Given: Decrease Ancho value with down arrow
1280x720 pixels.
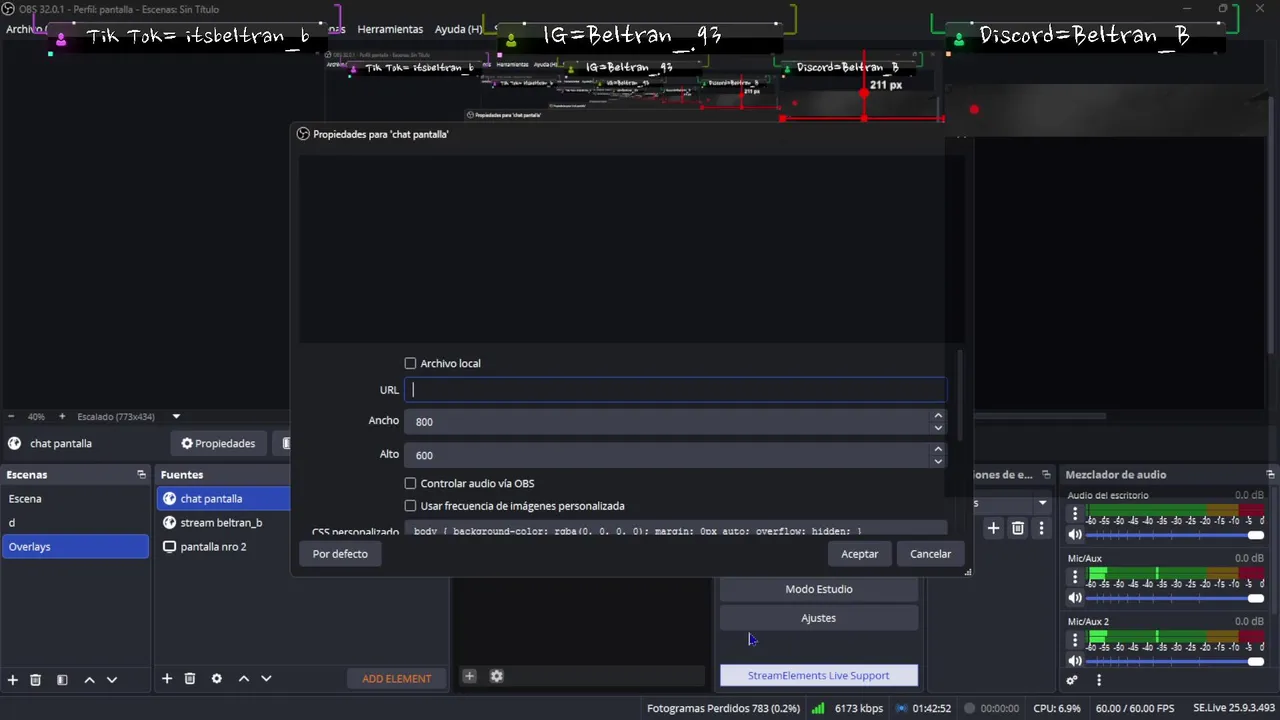Looking at the screenshot, I should pyautogui.click(x=938, y=428).
